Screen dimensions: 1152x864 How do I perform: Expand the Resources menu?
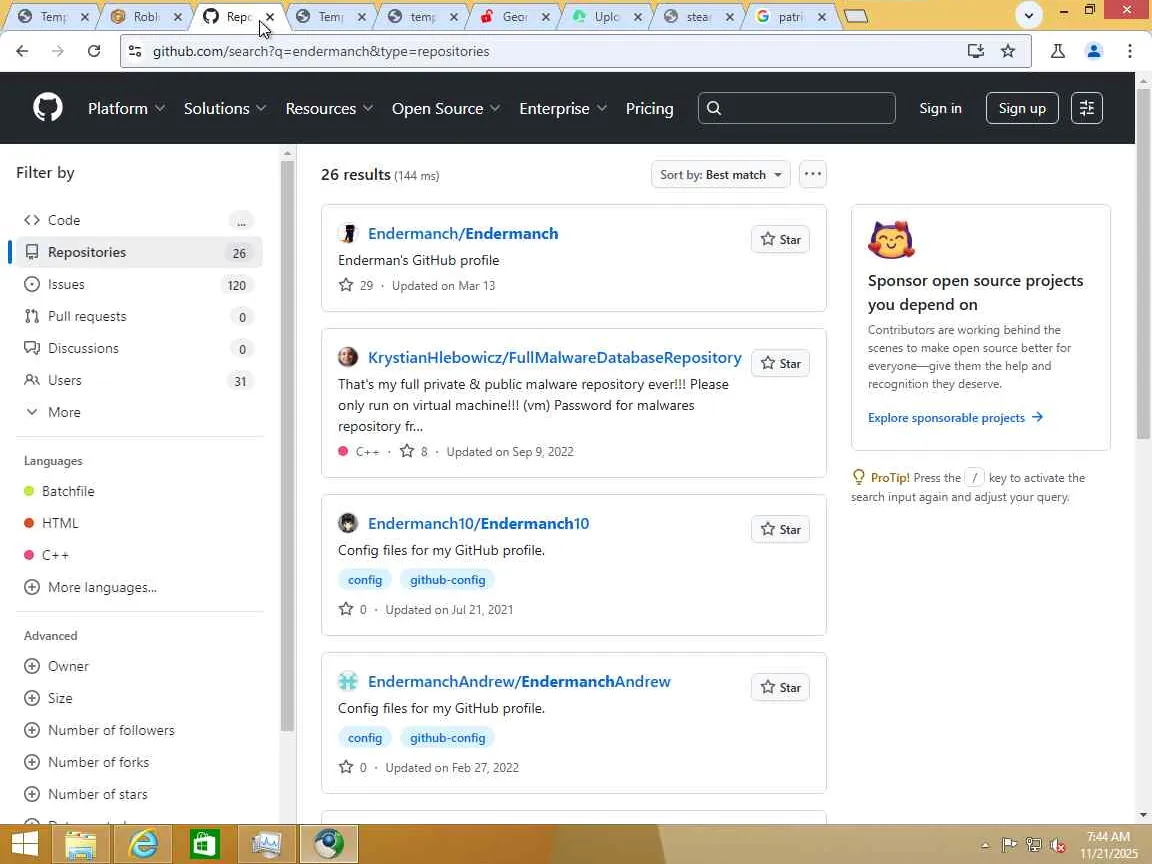click(329, 108)
